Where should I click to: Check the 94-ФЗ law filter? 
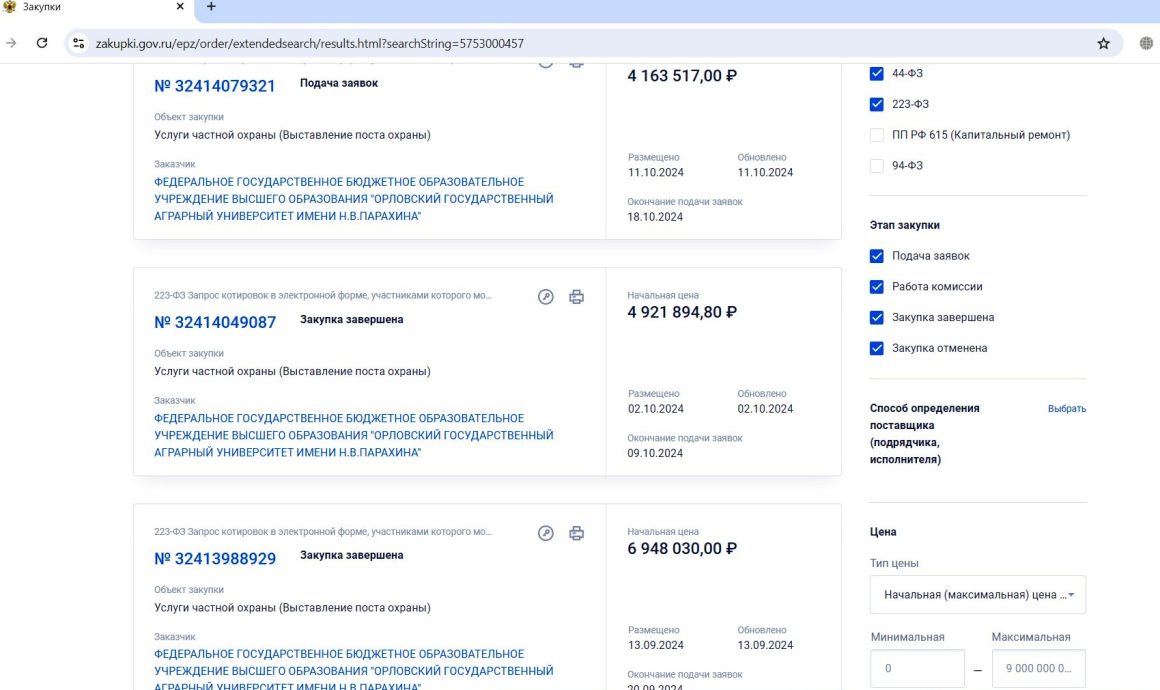pos(877,166)
